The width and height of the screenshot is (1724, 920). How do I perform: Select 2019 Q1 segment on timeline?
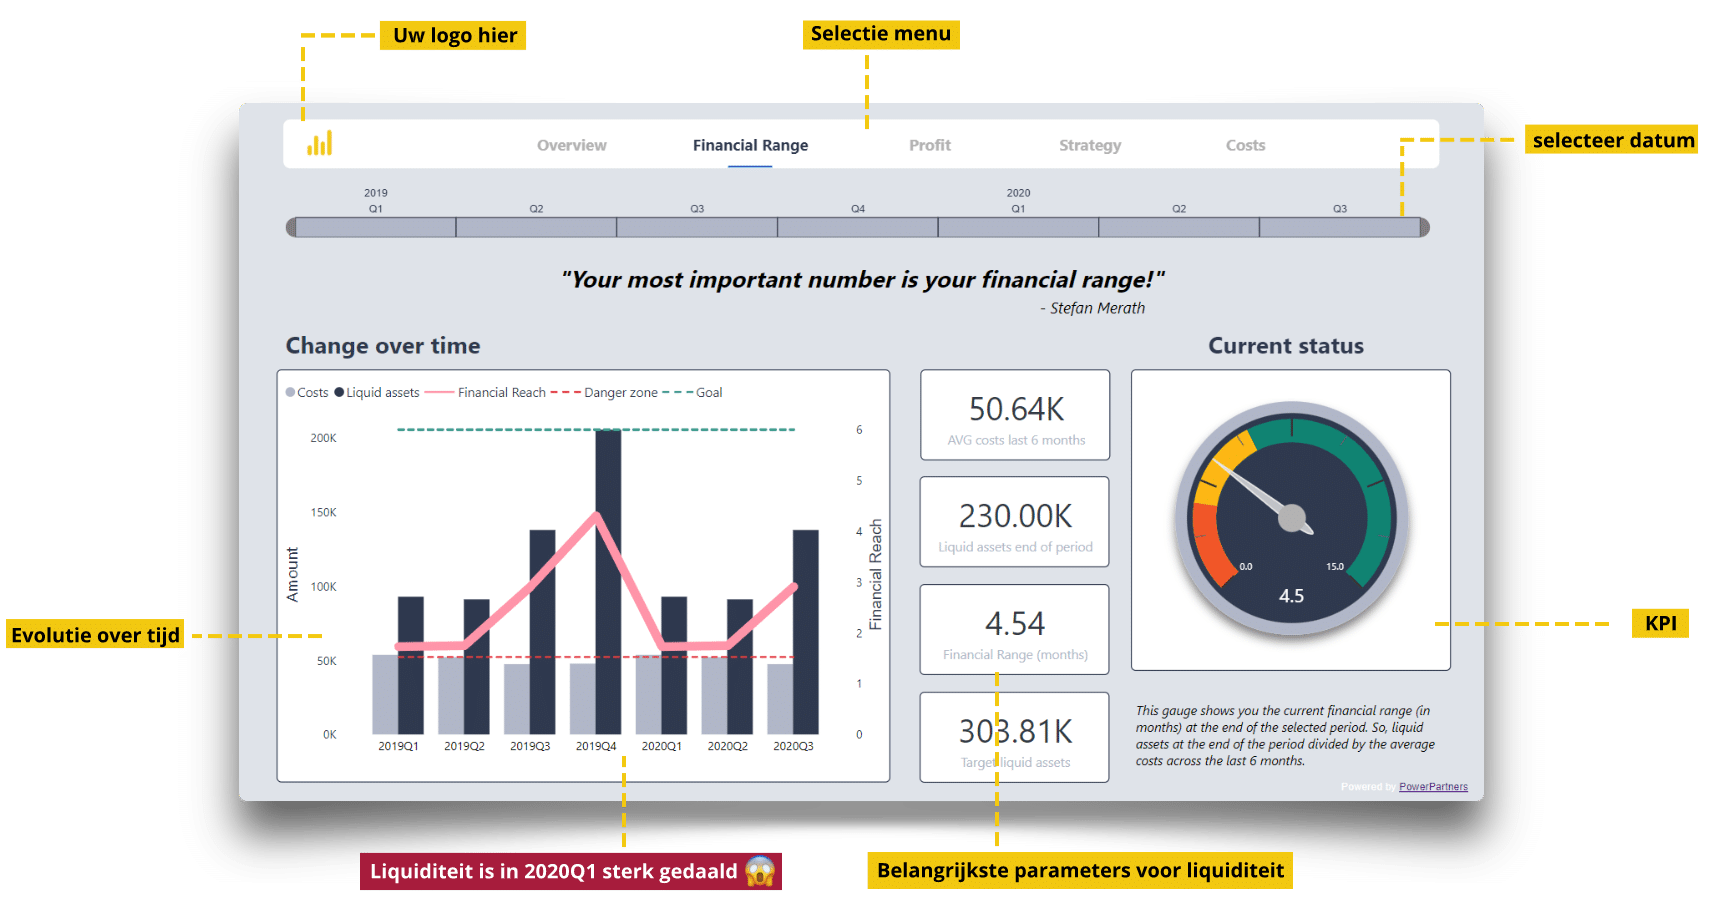pyautogui.click(x=376, y=228)
